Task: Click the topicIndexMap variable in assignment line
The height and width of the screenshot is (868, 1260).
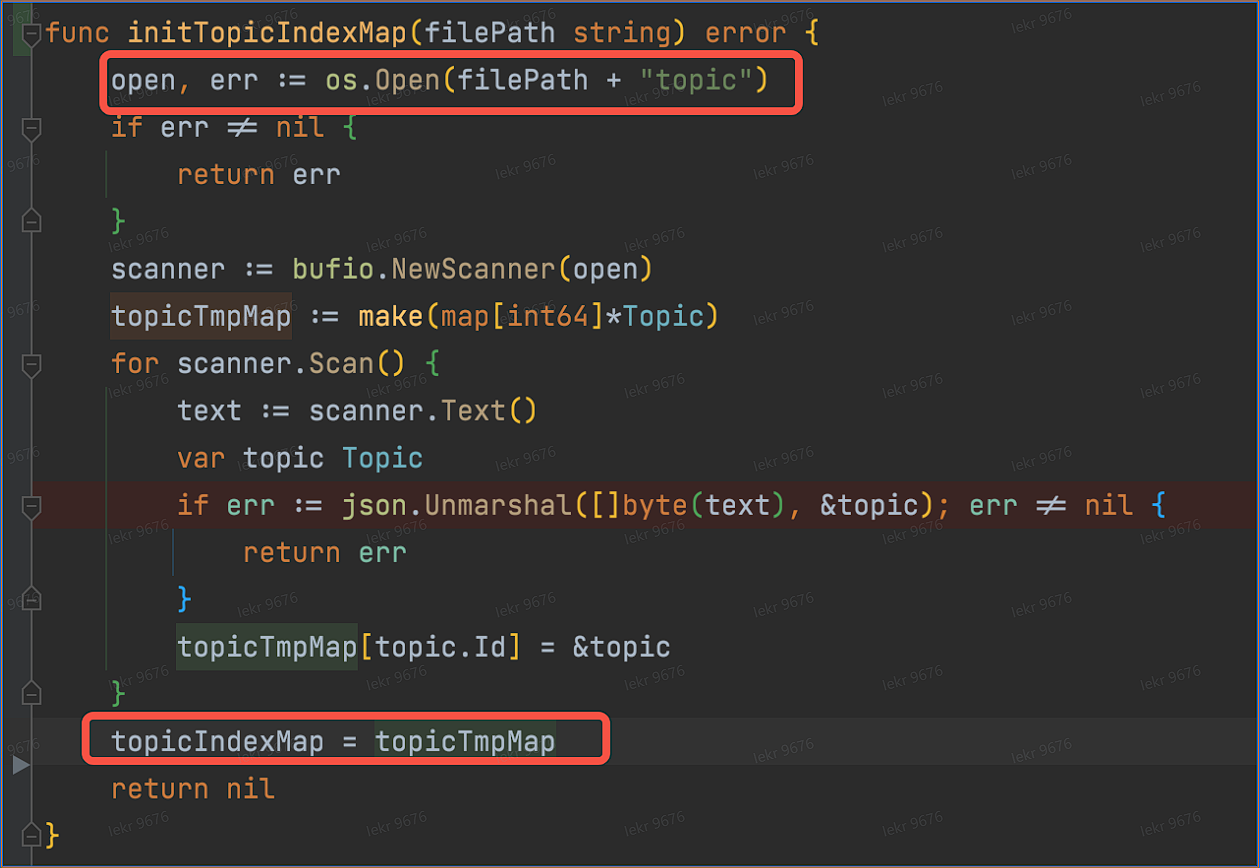Action: point(217,742)
